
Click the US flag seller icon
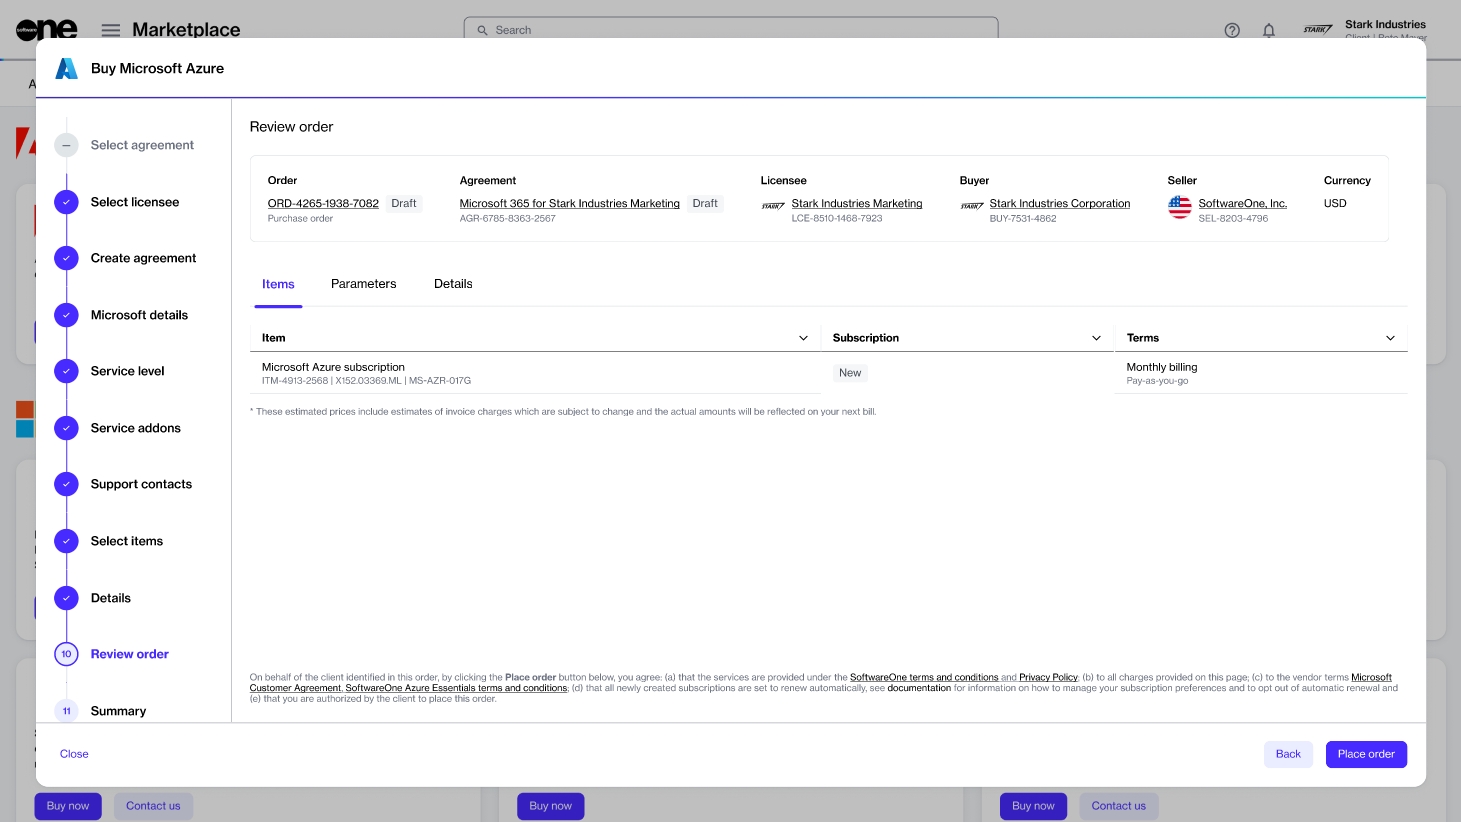tap(1180, 207)
